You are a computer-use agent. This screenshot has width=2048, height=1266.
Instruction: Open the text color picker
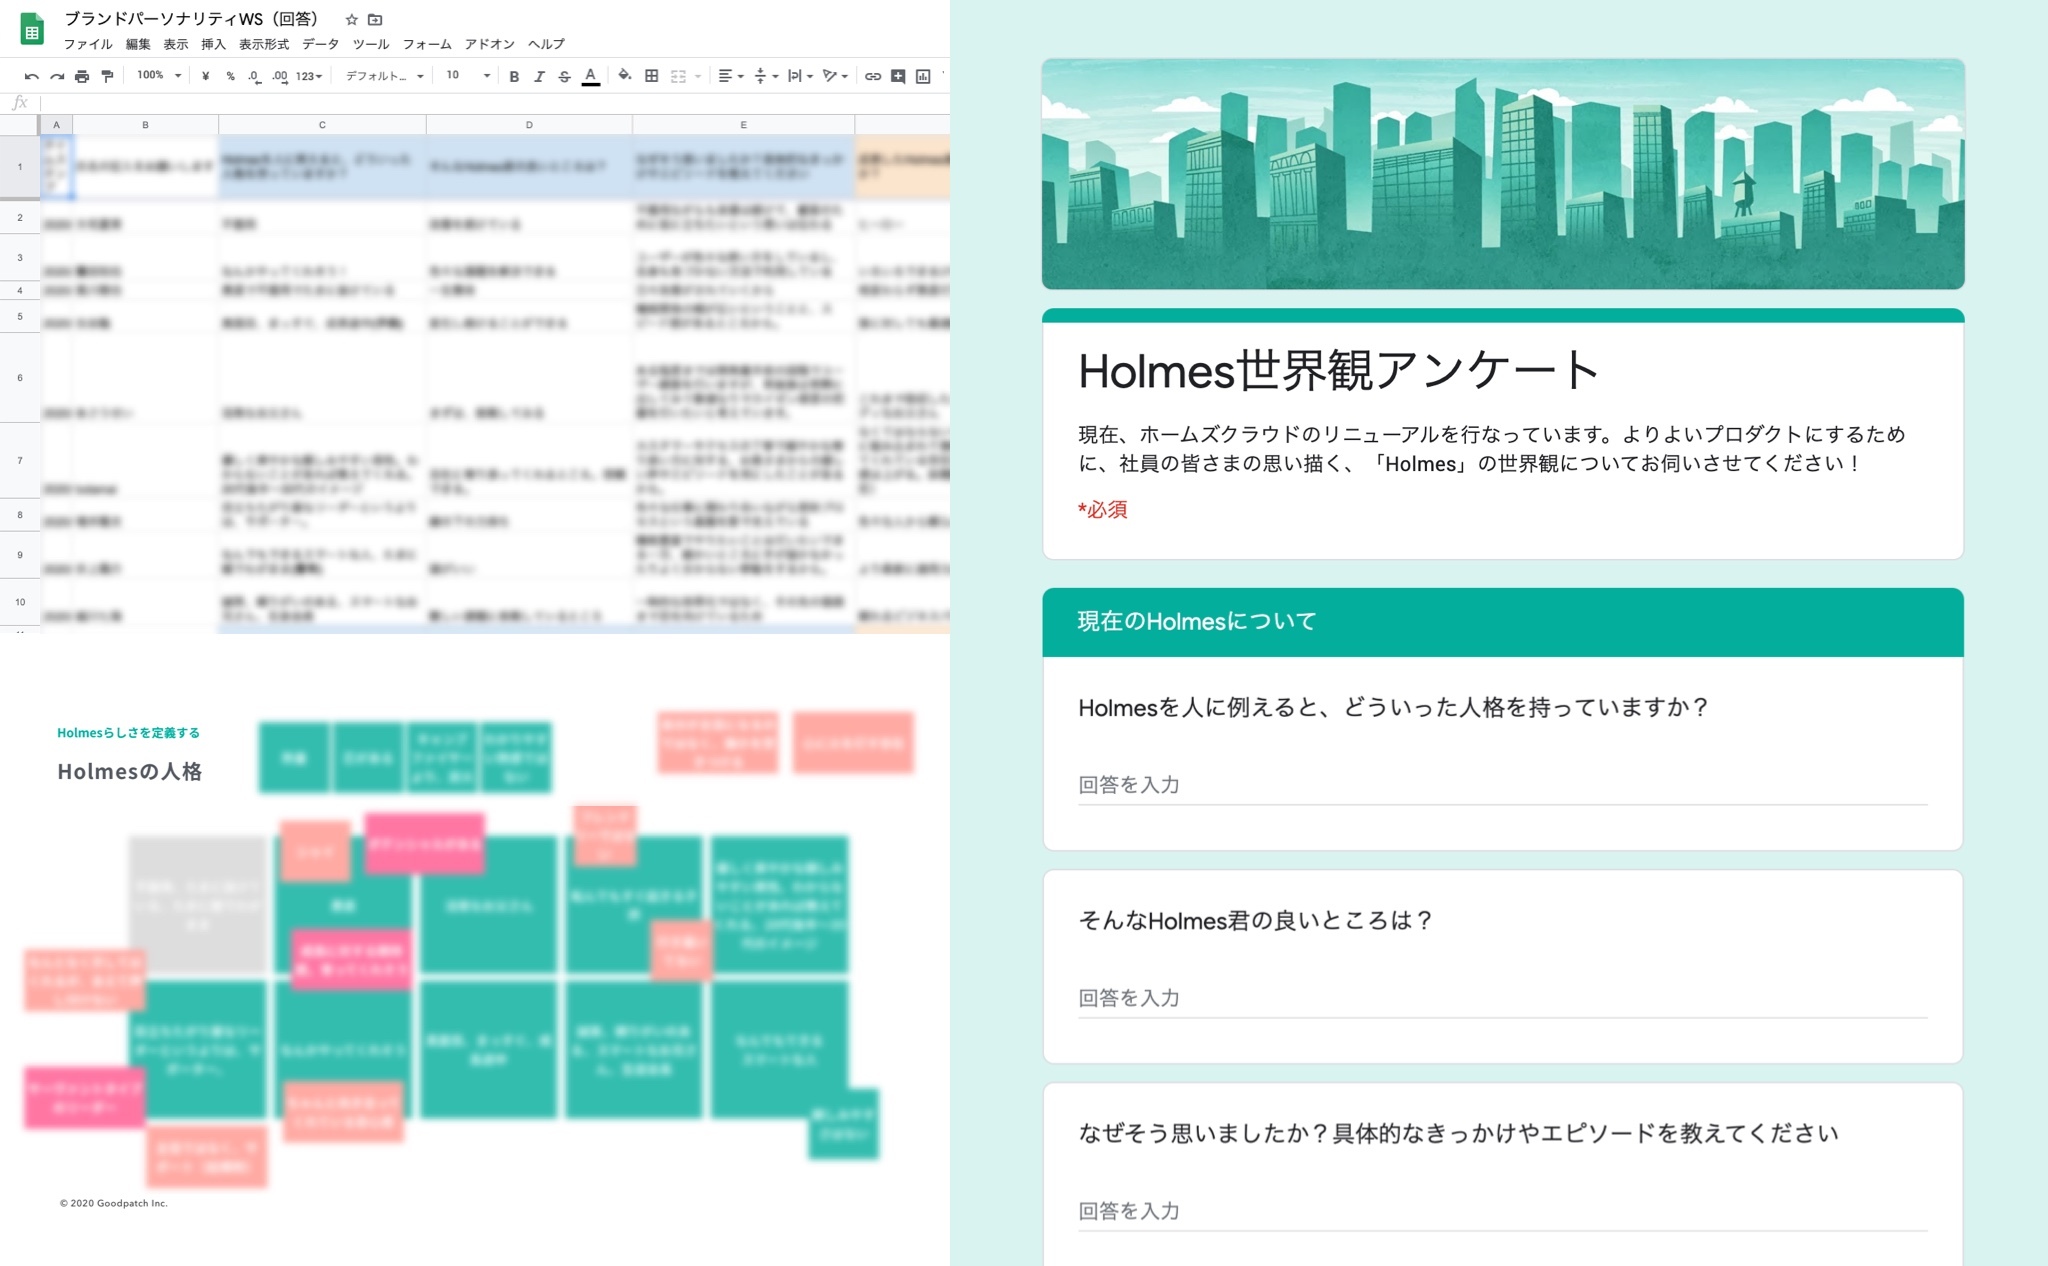point(591,76)
